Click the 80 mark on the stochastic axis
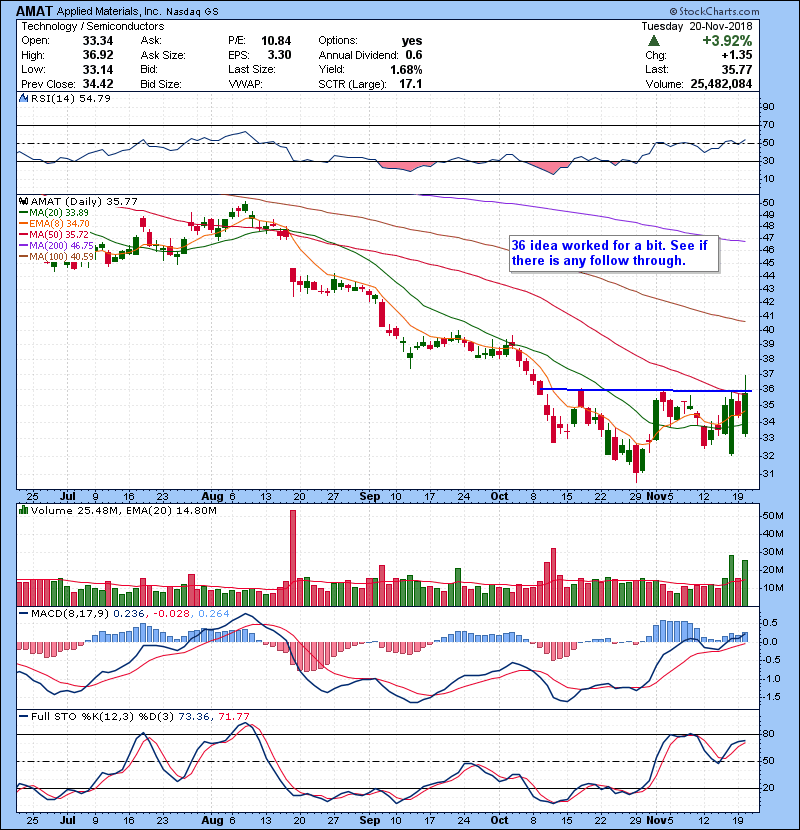The width and height of the screenshot is (800, 830). tap(768, 734)
